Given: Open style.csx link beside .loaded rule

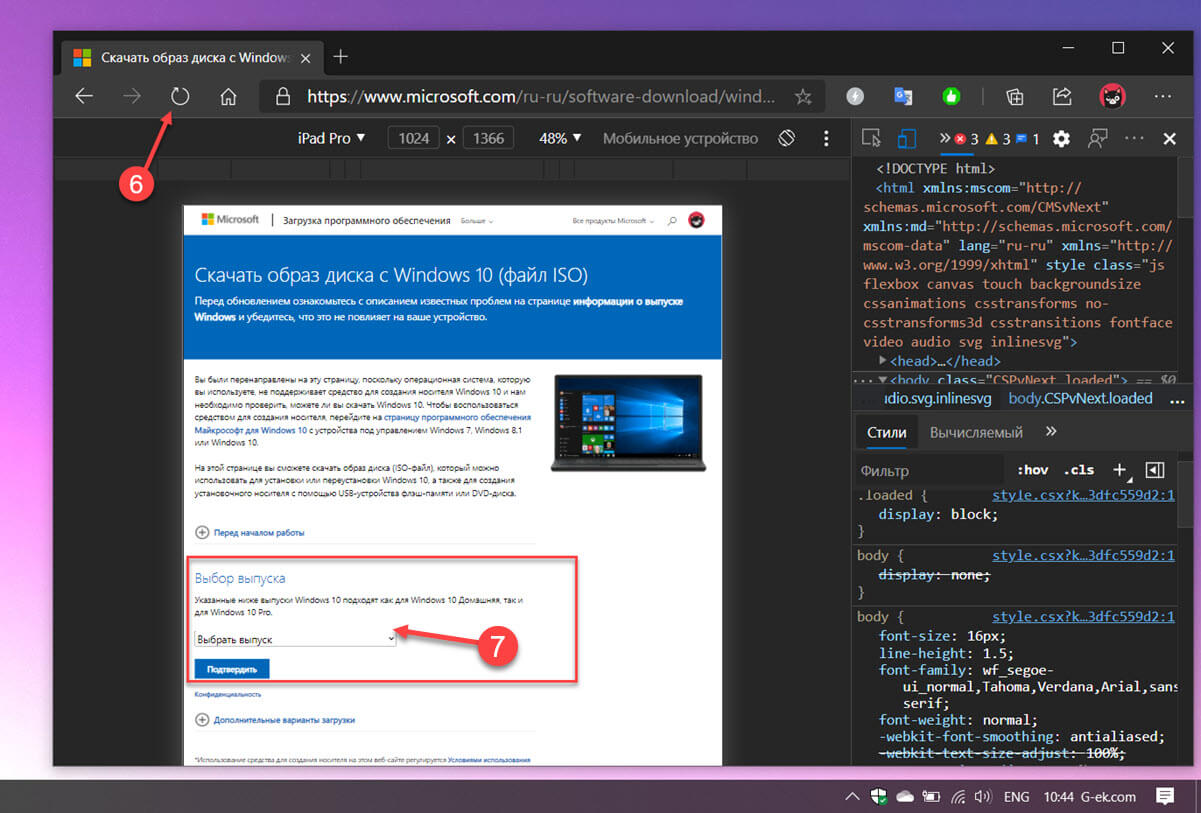Looking at the screenshot, I should click(1083, 496).
